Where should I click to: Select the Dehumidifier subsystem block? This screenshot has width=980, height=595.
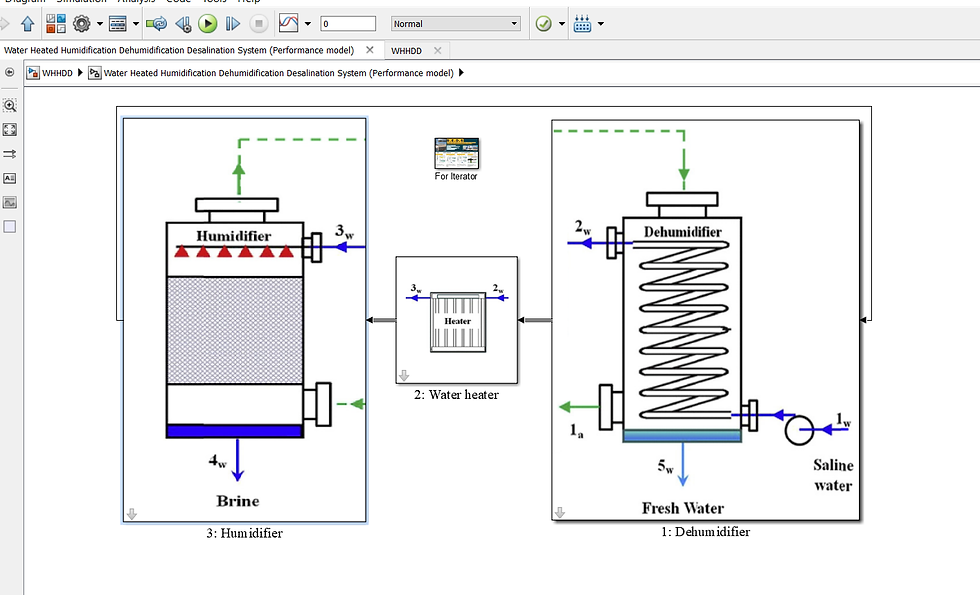coord(706,320)
